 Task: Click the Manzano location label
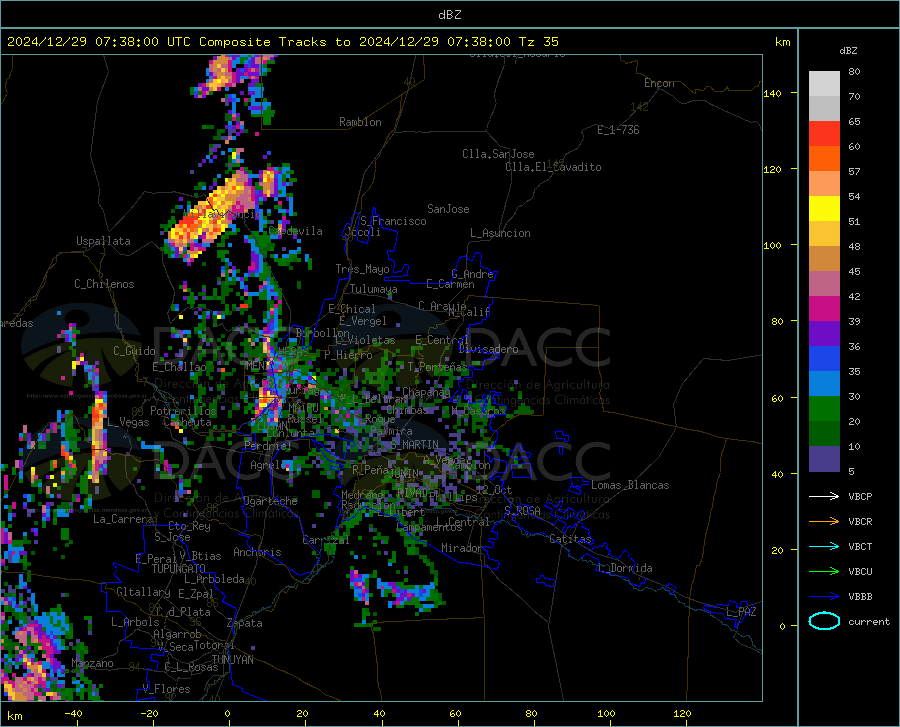tap(92, 664)
